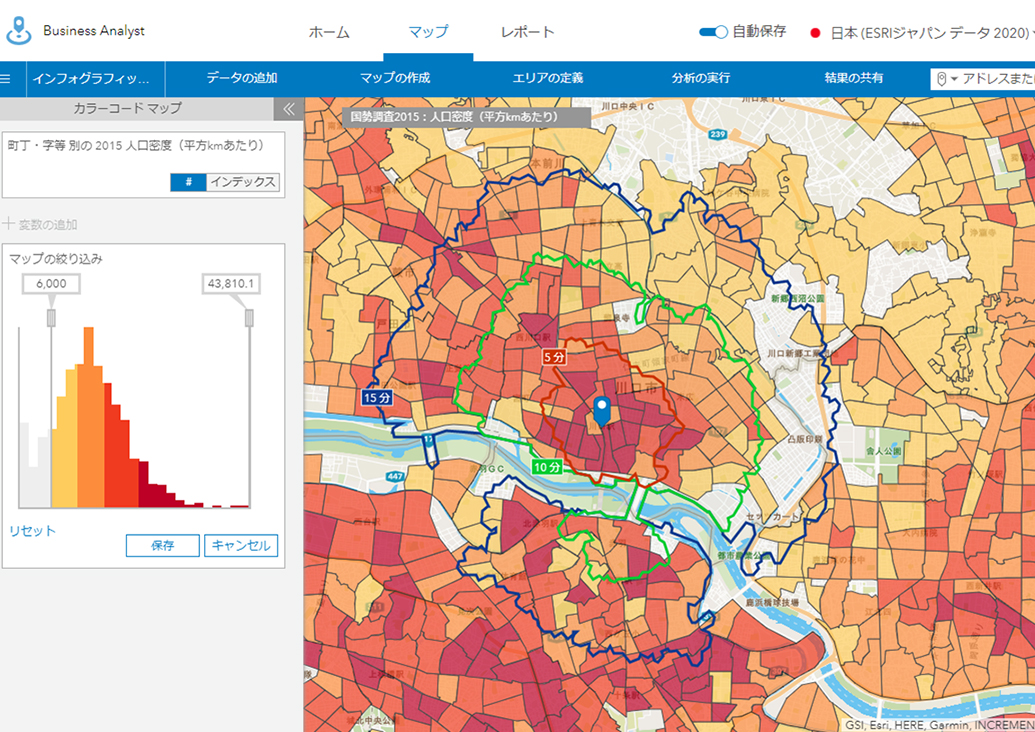Screen dimensions: 1035x732
Task: Click the 43,810.1 maximum value box
Action: click(x=231, y=284)
